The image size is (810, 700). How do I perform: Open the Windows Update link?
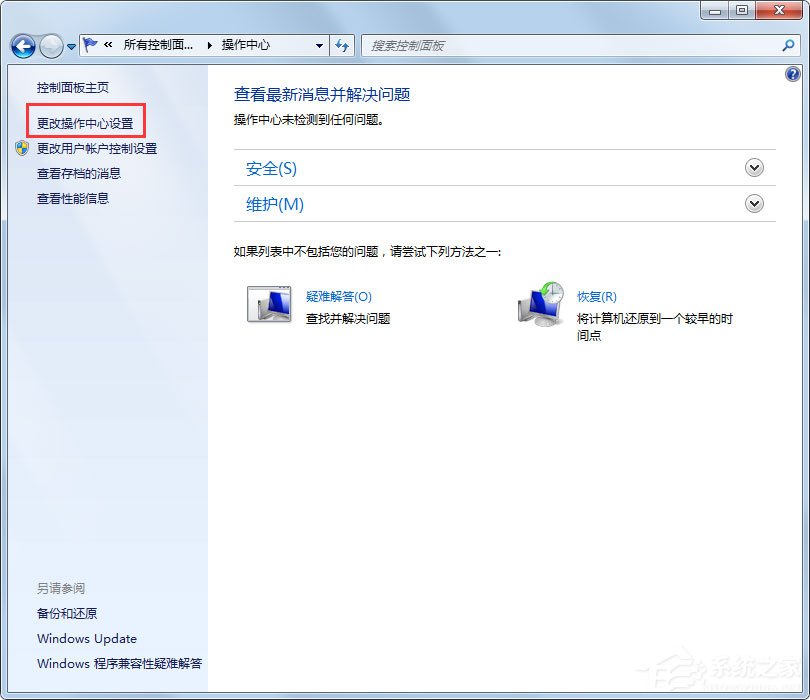87,639
